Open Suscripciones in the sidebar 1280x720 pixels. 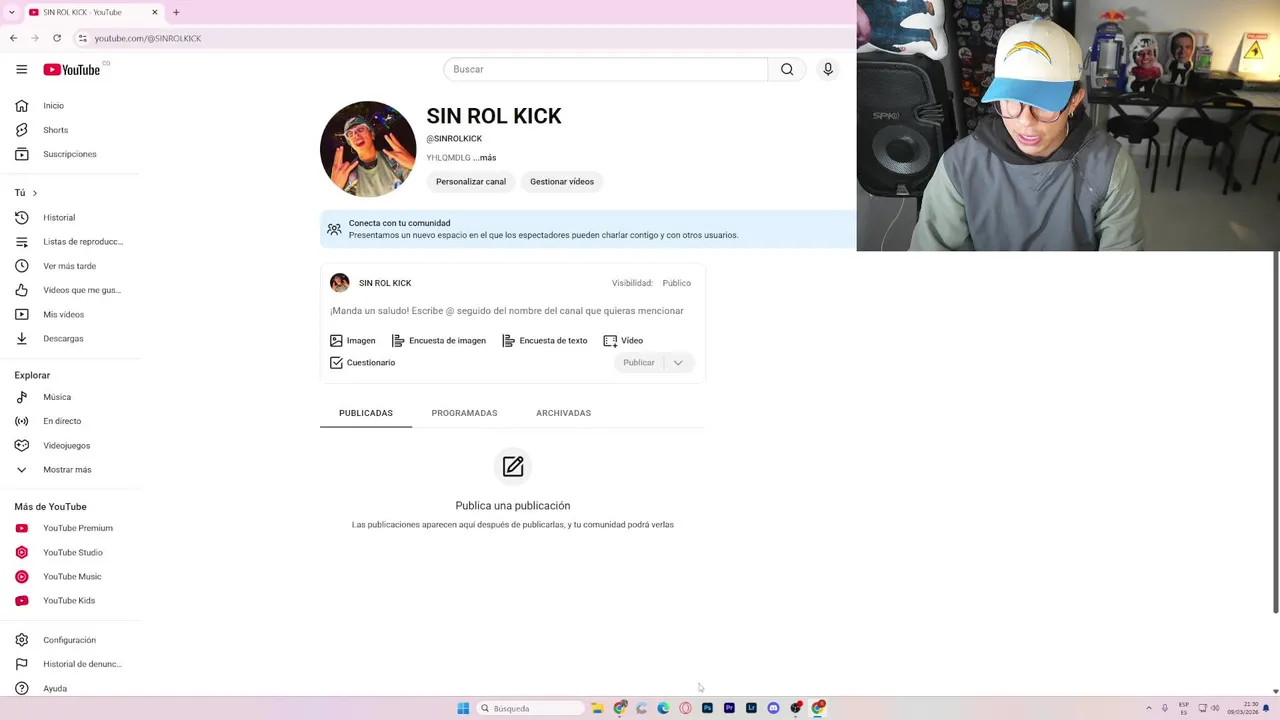[x=70, y=154]
